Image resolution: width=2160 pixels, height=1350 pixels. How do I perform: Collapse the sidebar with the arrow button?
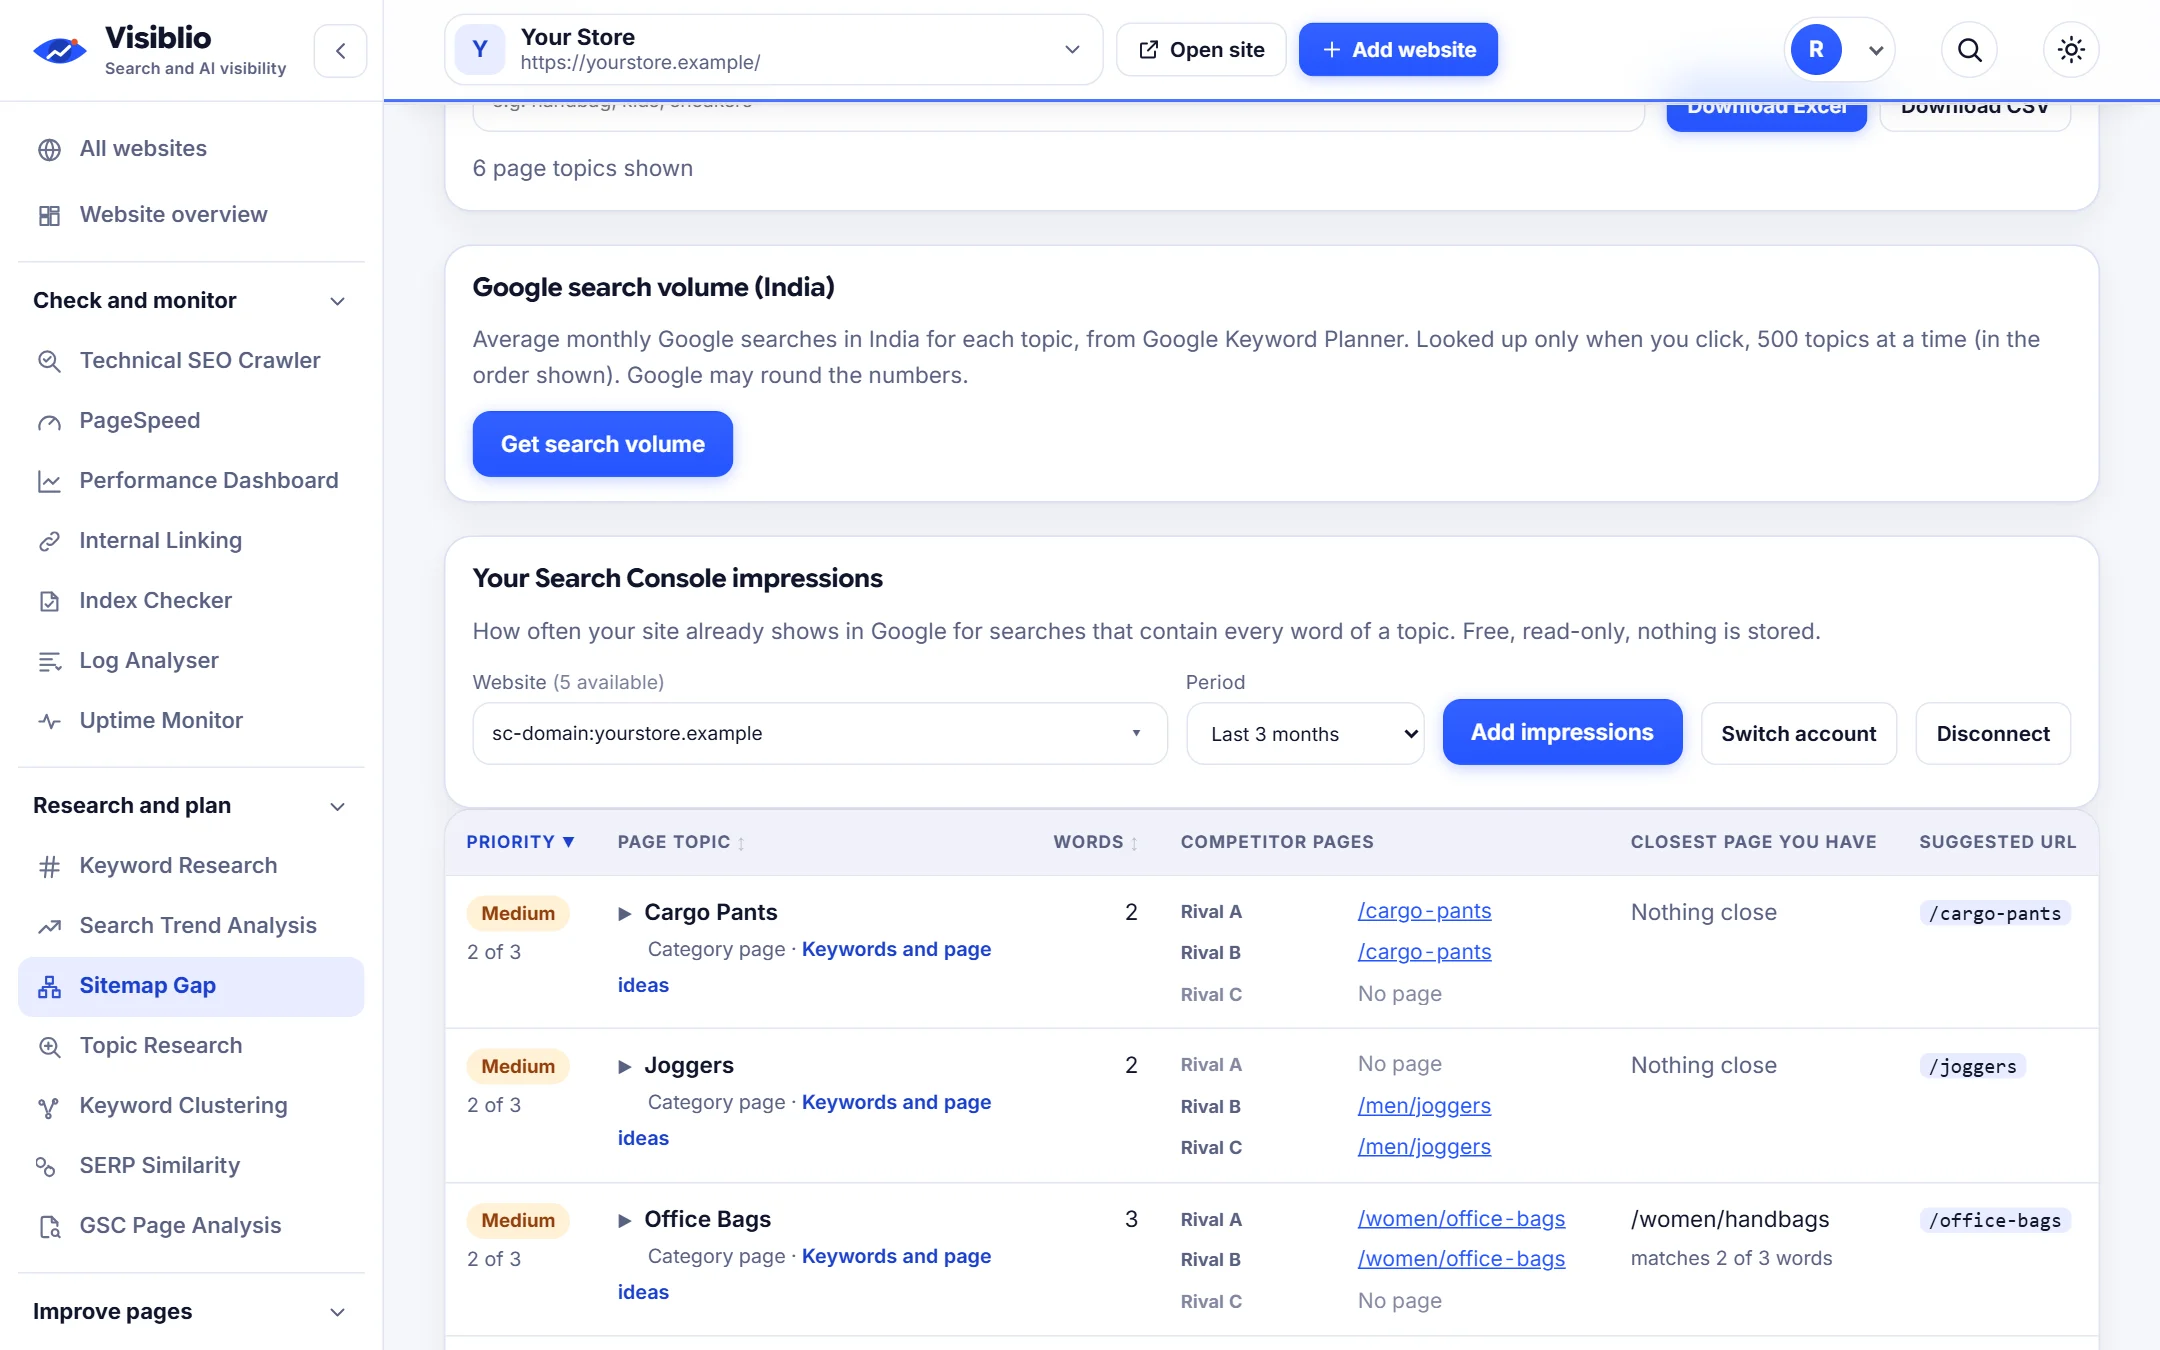tap(340, 51)
